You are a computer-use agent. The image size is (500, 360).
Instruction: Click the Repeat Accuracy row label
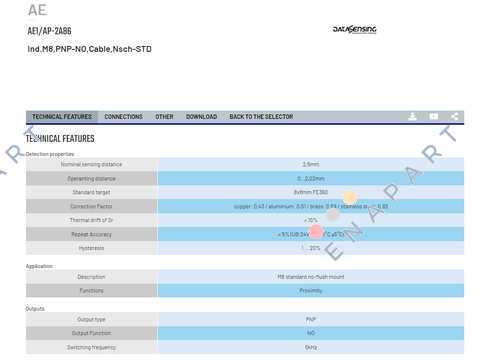tap(91, 234)
